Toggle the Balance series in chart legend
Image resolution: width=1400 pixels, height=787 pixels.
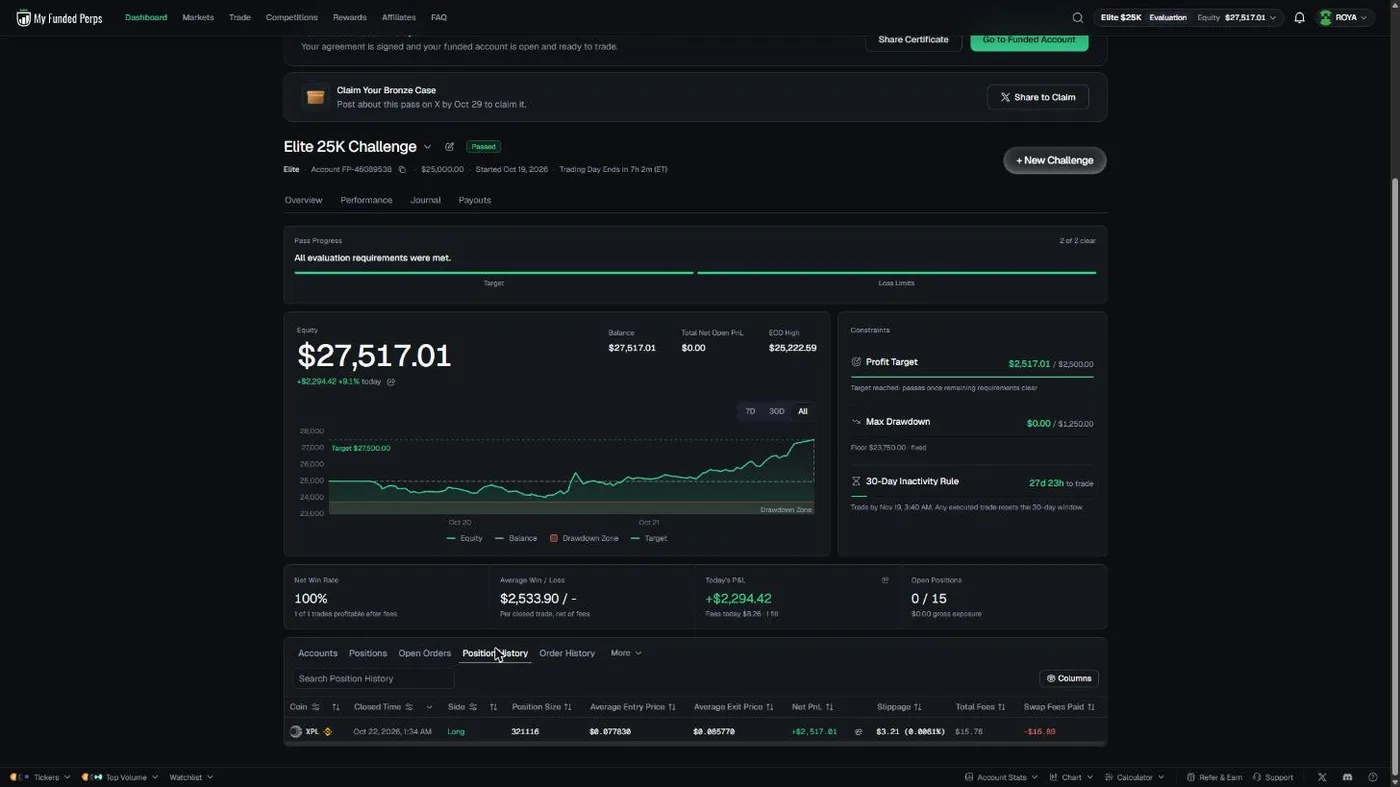(517, 539)
